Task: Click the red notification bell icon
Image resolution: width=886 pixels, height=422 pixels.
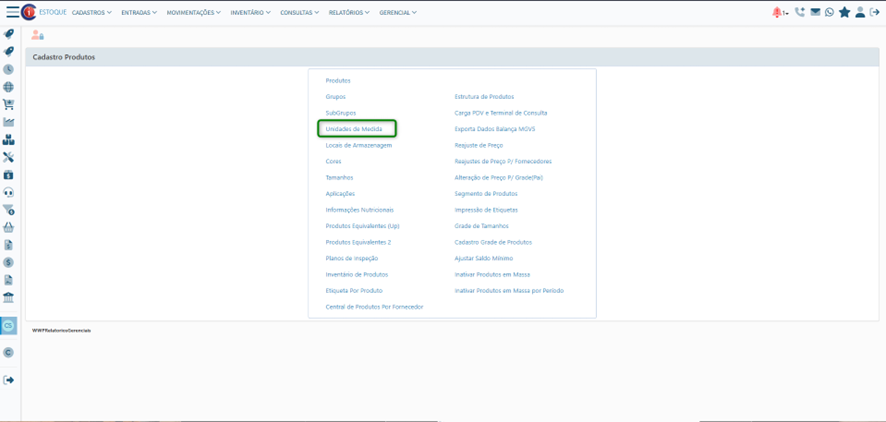Action: 777,12
